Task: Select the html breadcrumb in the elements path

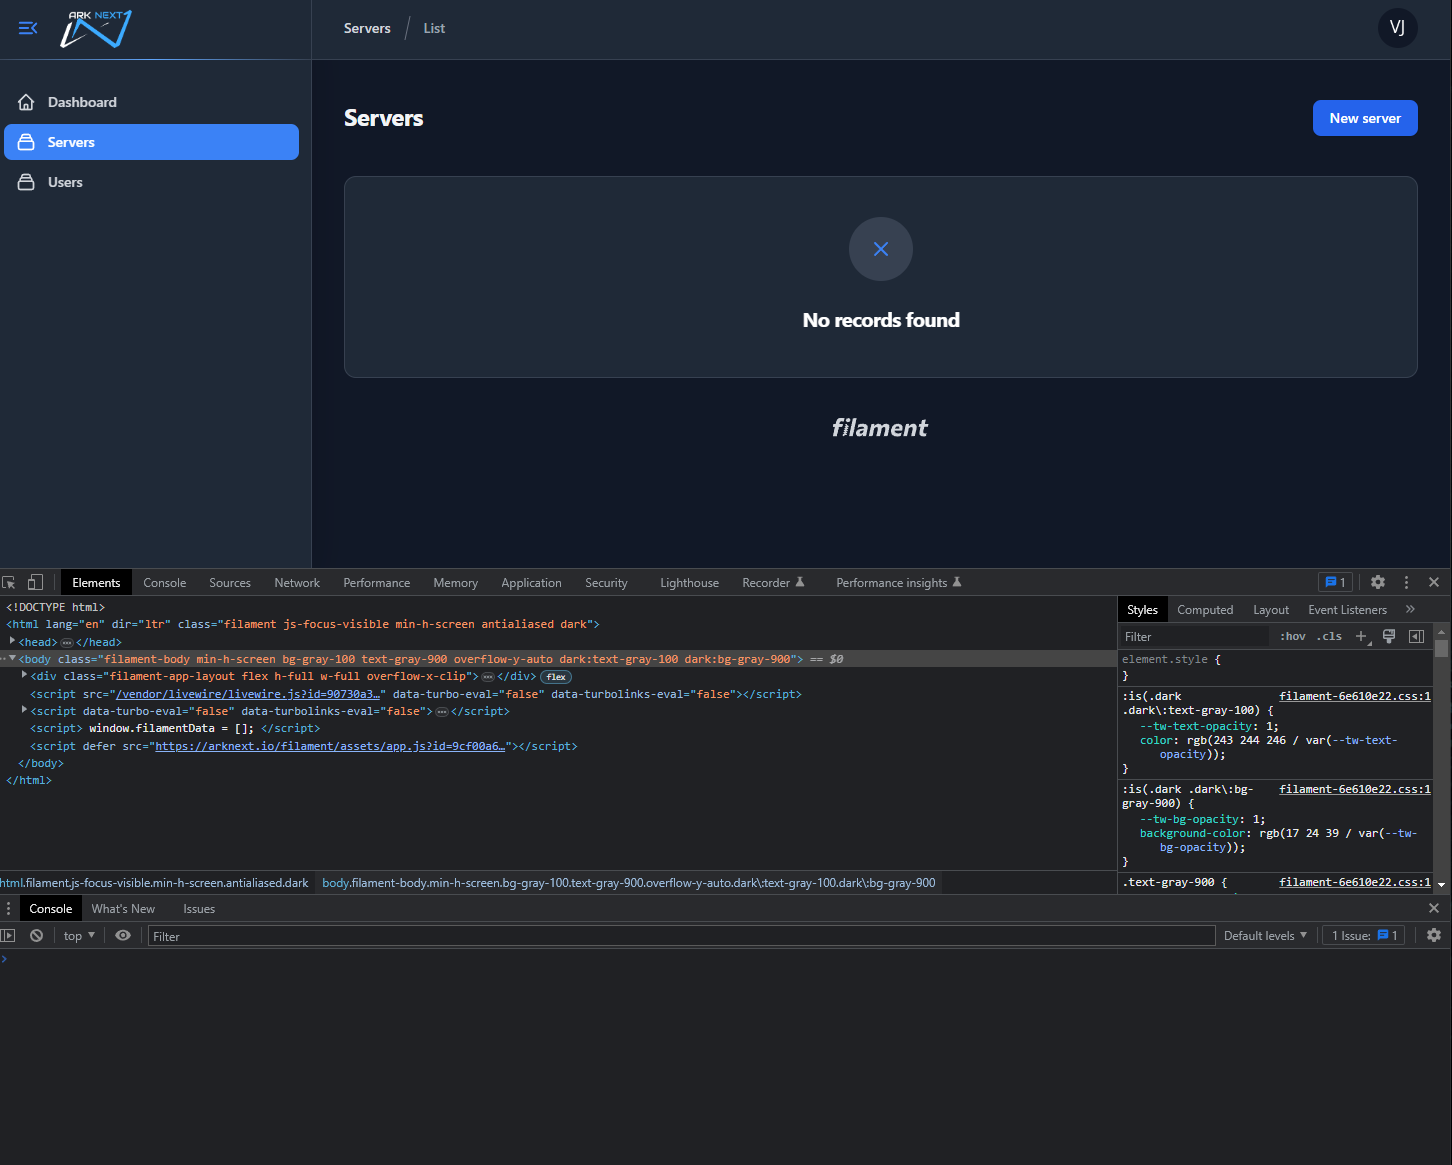Action: tap(155, 883)
